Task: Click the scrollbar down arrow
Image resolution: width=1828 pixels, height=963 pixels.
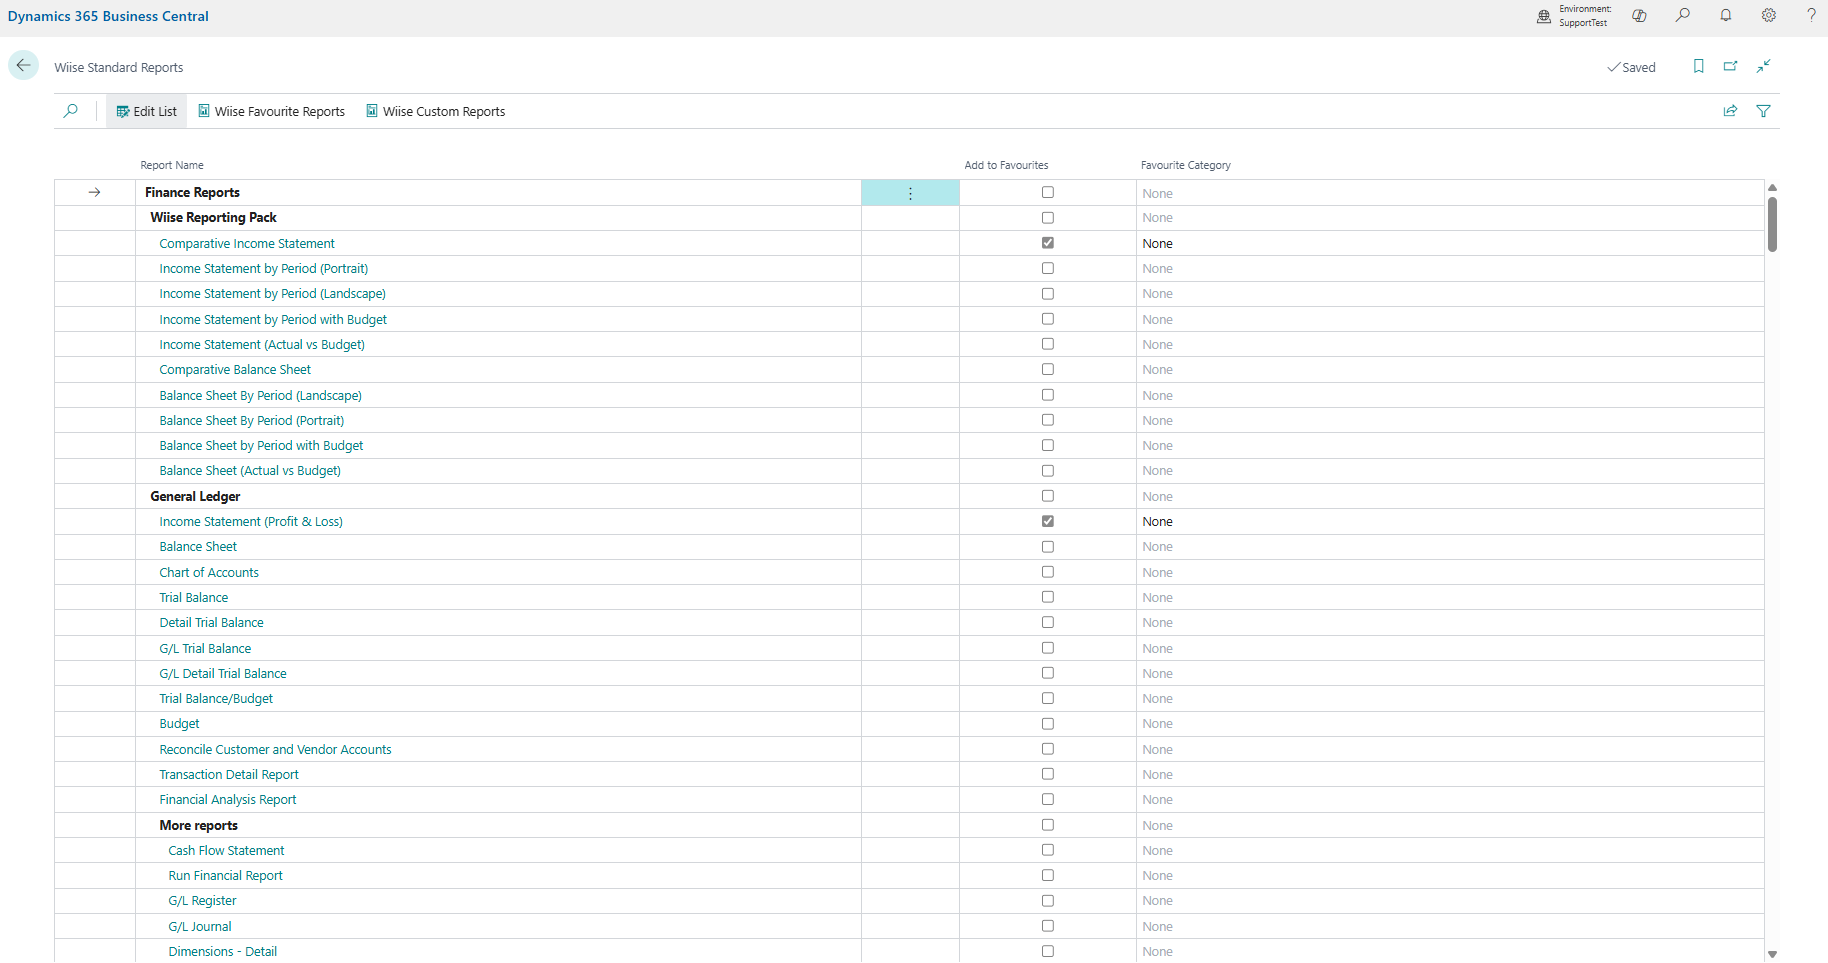Action: point(1772,954)
